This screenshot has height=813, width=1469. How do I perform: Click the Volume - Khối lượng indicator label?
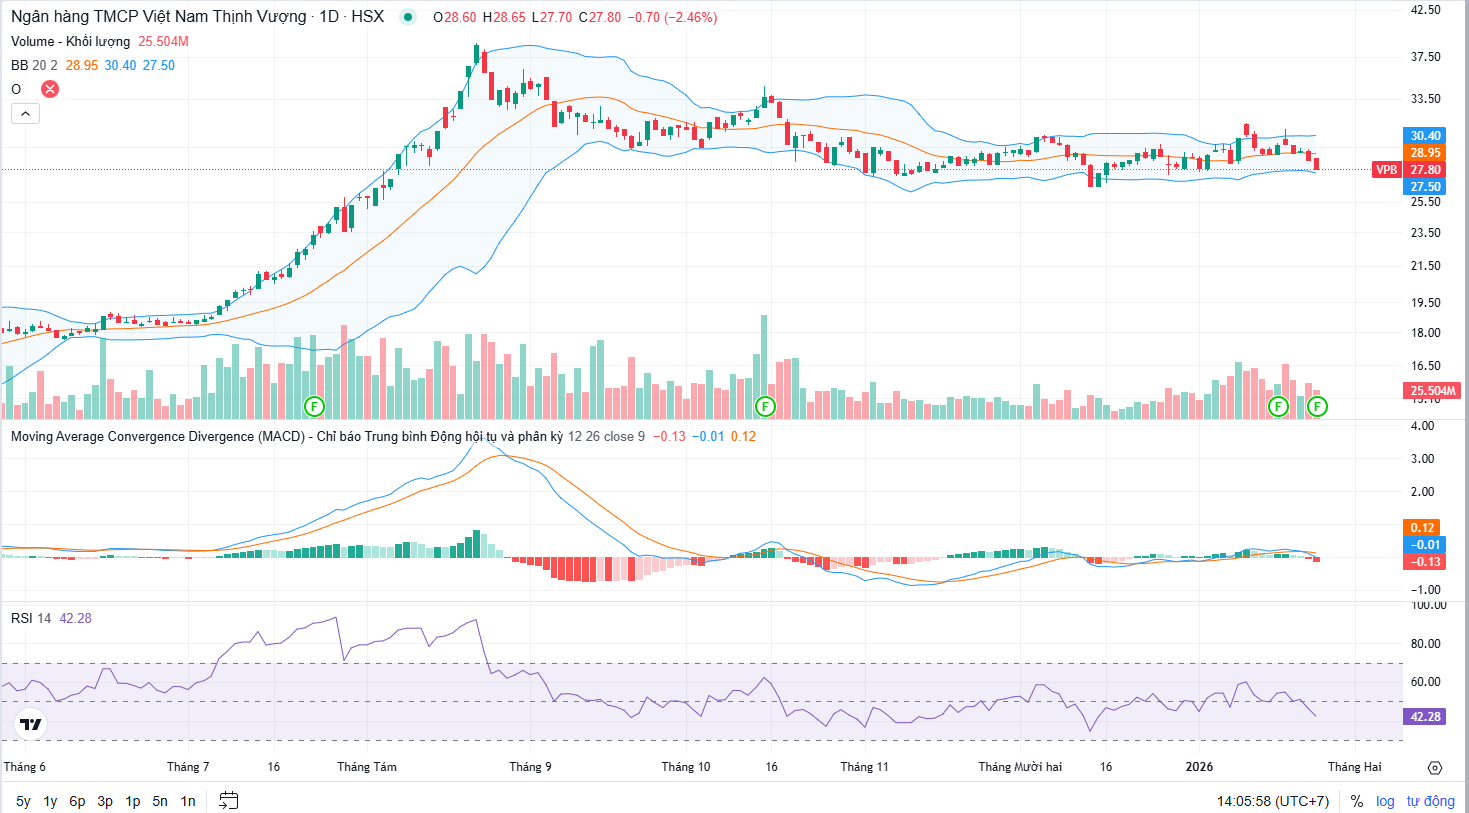click(x=70, y=41)
